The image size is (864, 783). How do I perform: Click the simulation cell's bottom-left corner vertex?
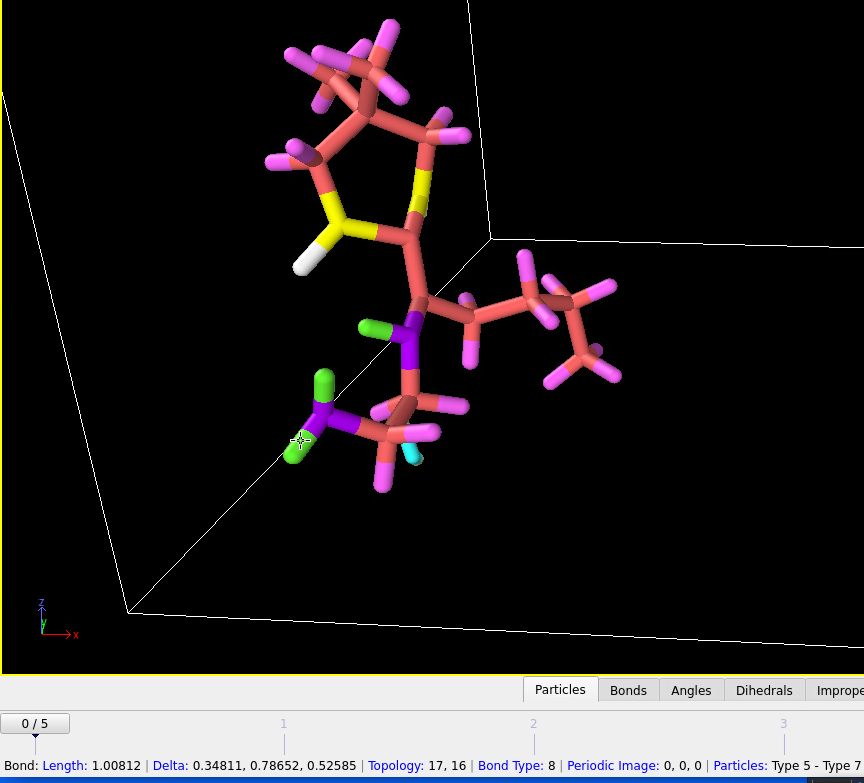128,612
